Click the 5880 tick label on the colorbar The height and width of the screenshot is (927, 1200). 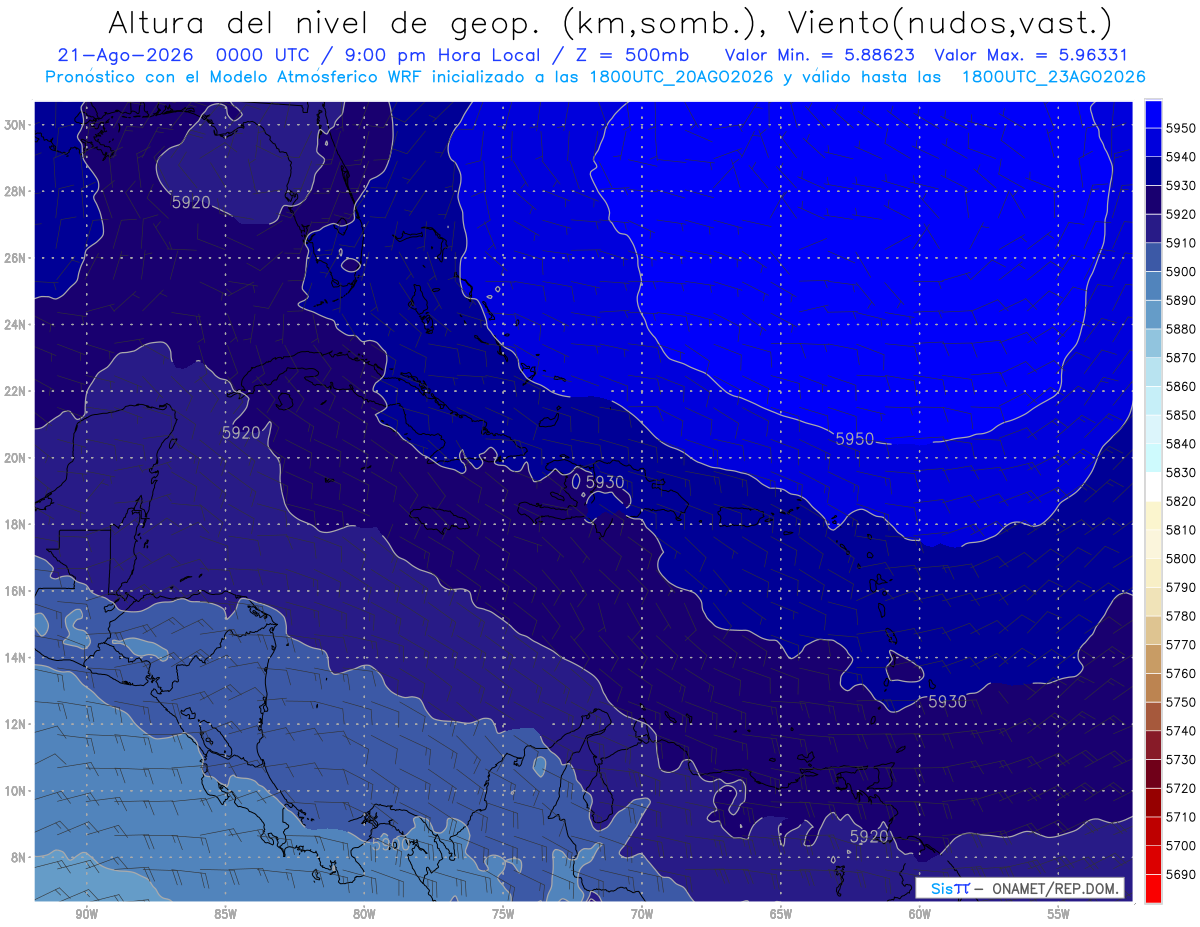pos(1181,330)
